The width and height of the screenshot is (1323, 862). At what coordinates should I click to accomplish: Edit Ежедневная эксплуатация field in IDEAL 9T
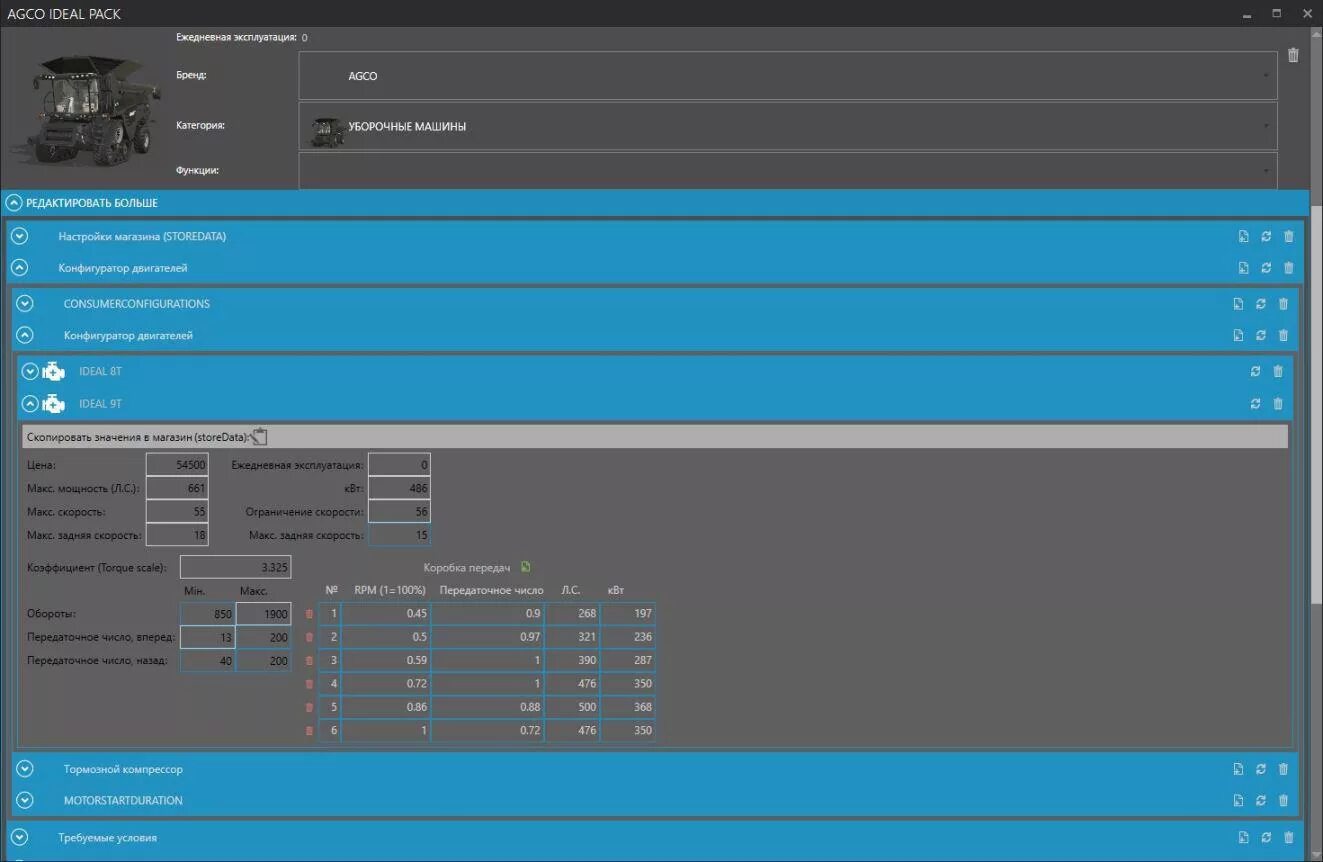[x=399, y=465]
